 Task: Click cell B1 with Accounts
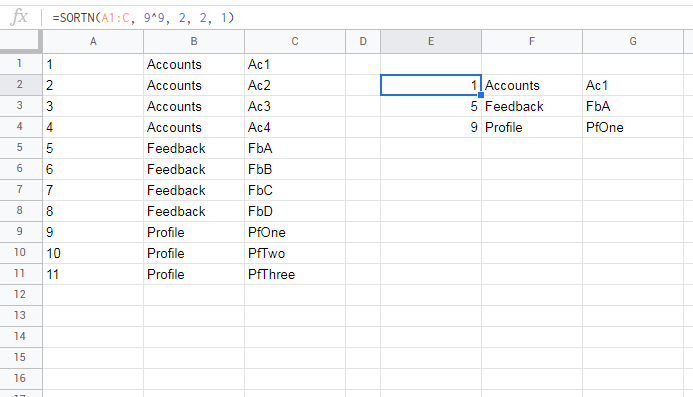(x=194, y=64)
